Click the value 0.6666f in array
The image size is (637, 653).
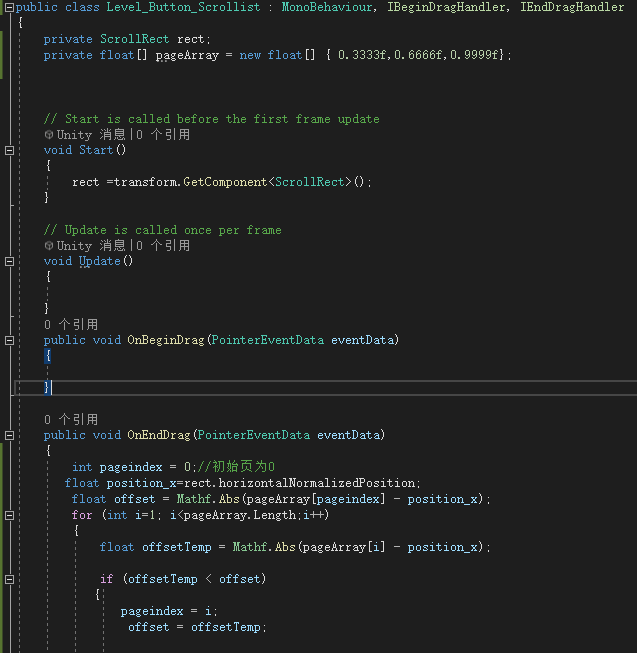click(x=418, y=55)
